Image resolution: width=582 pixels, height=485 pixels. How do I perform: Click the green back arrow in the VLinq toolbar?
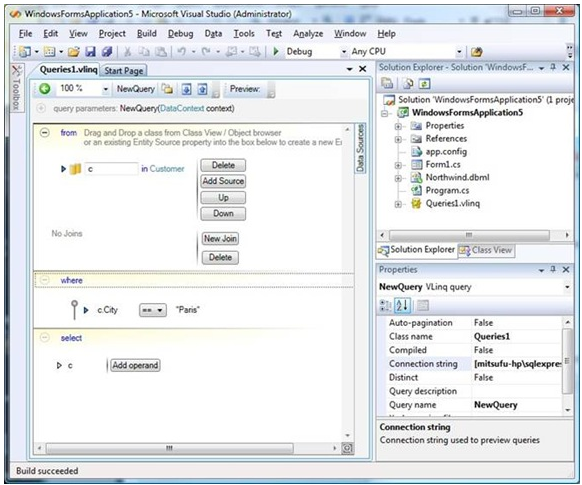click(45, 89)
